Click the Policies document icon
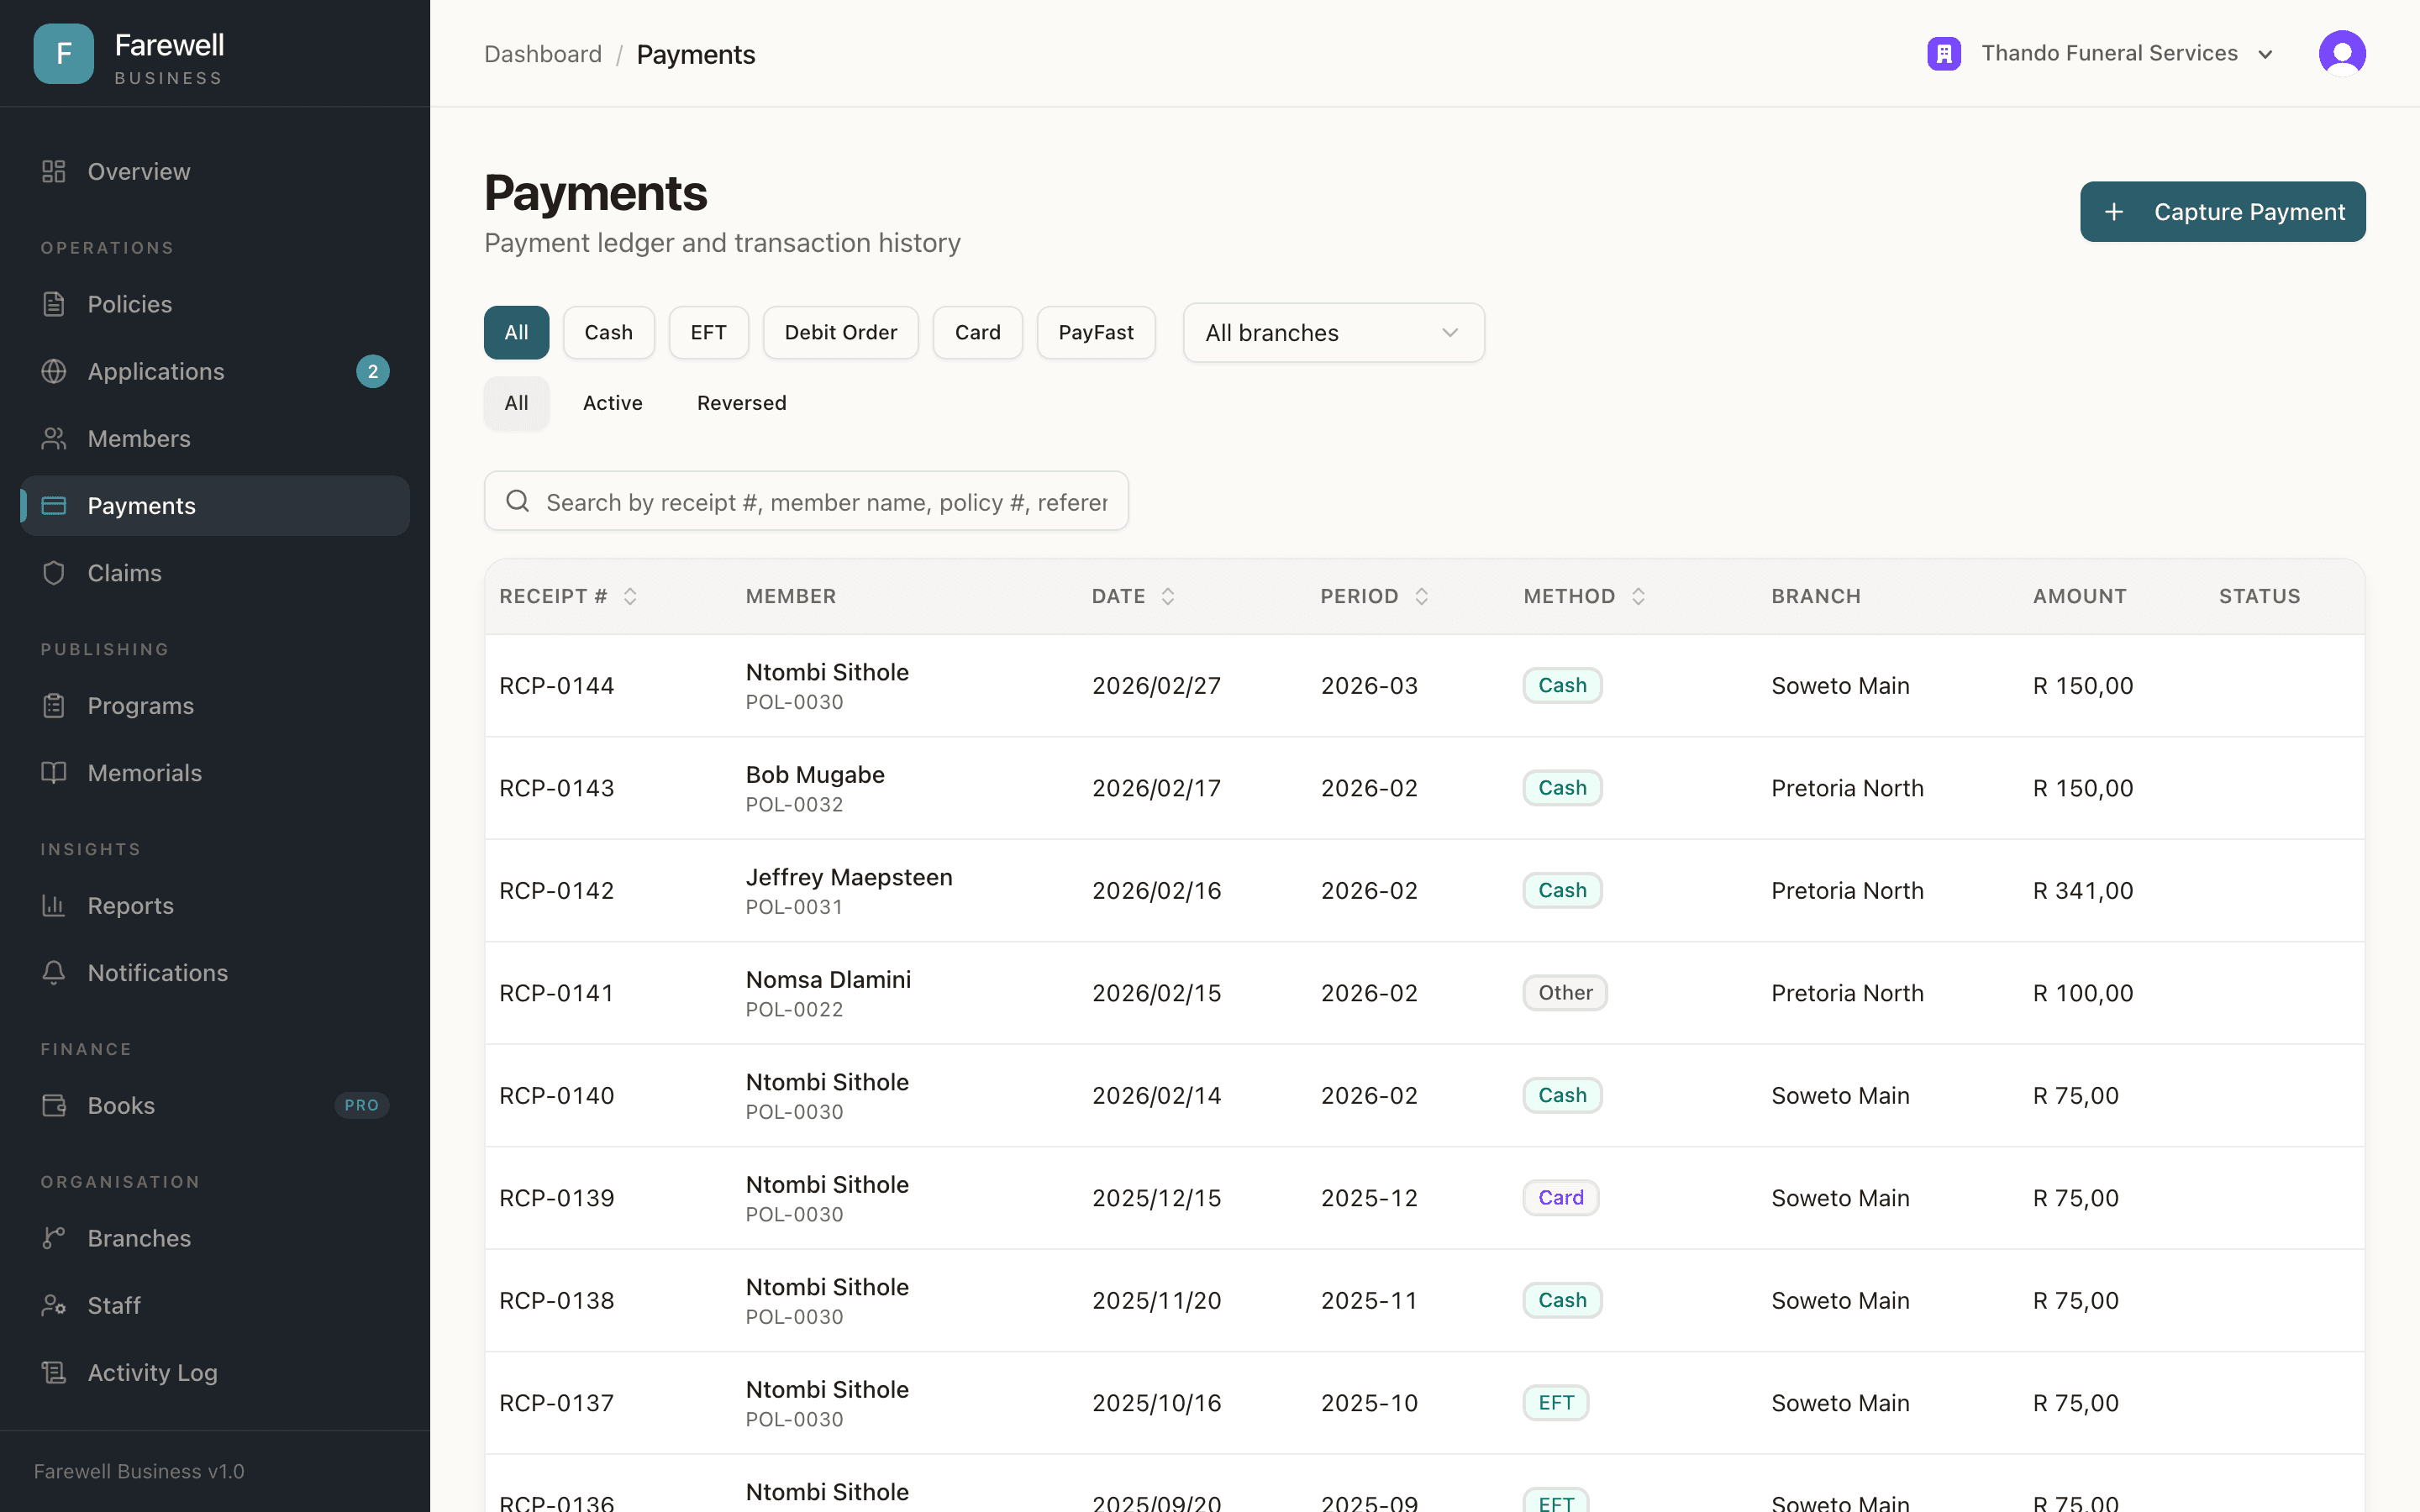Viewport: 2420px width, 1512px height. [x=54, y=304]
